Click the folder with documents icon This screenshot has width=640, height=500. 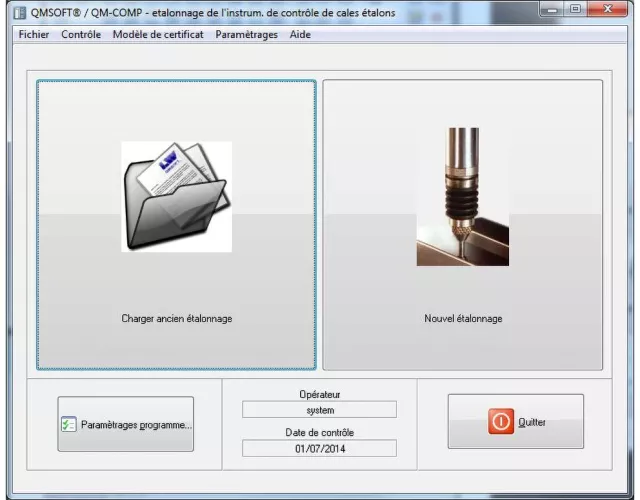pos(177,196)
